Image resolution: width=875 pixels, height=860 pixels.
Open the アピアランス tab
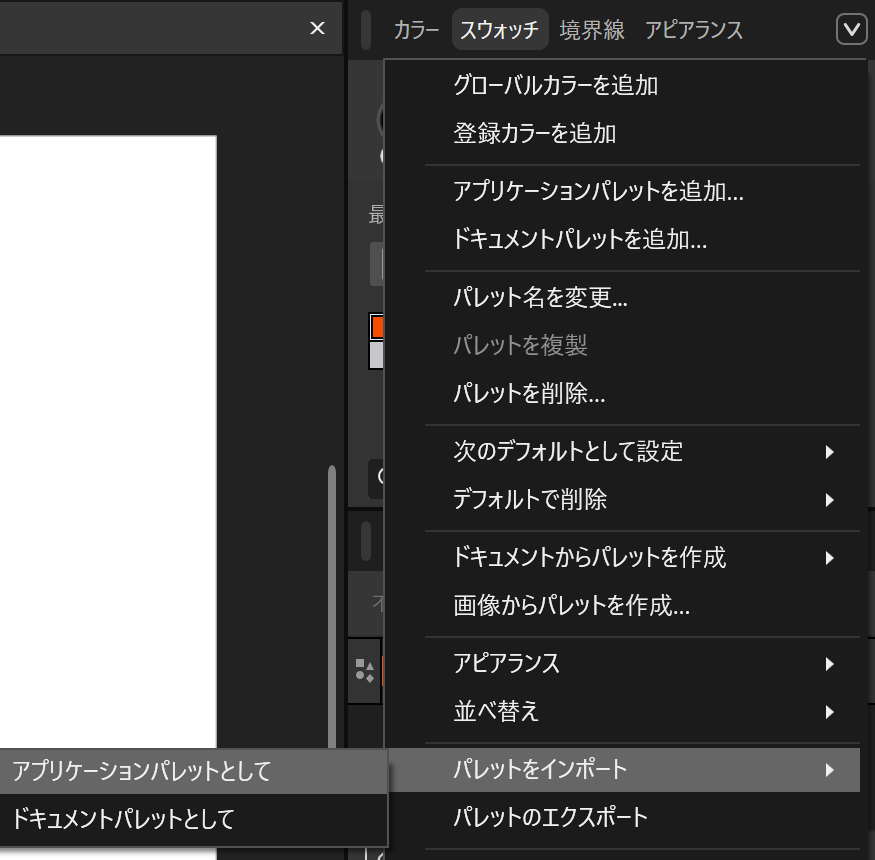point(694,30)
